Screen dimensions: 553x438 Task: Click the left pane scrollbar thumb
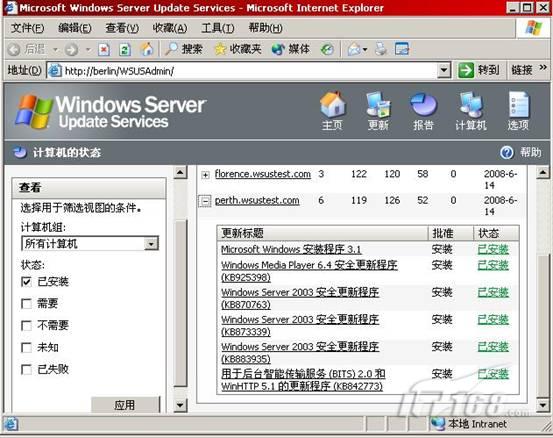click(x=181, y=303)
